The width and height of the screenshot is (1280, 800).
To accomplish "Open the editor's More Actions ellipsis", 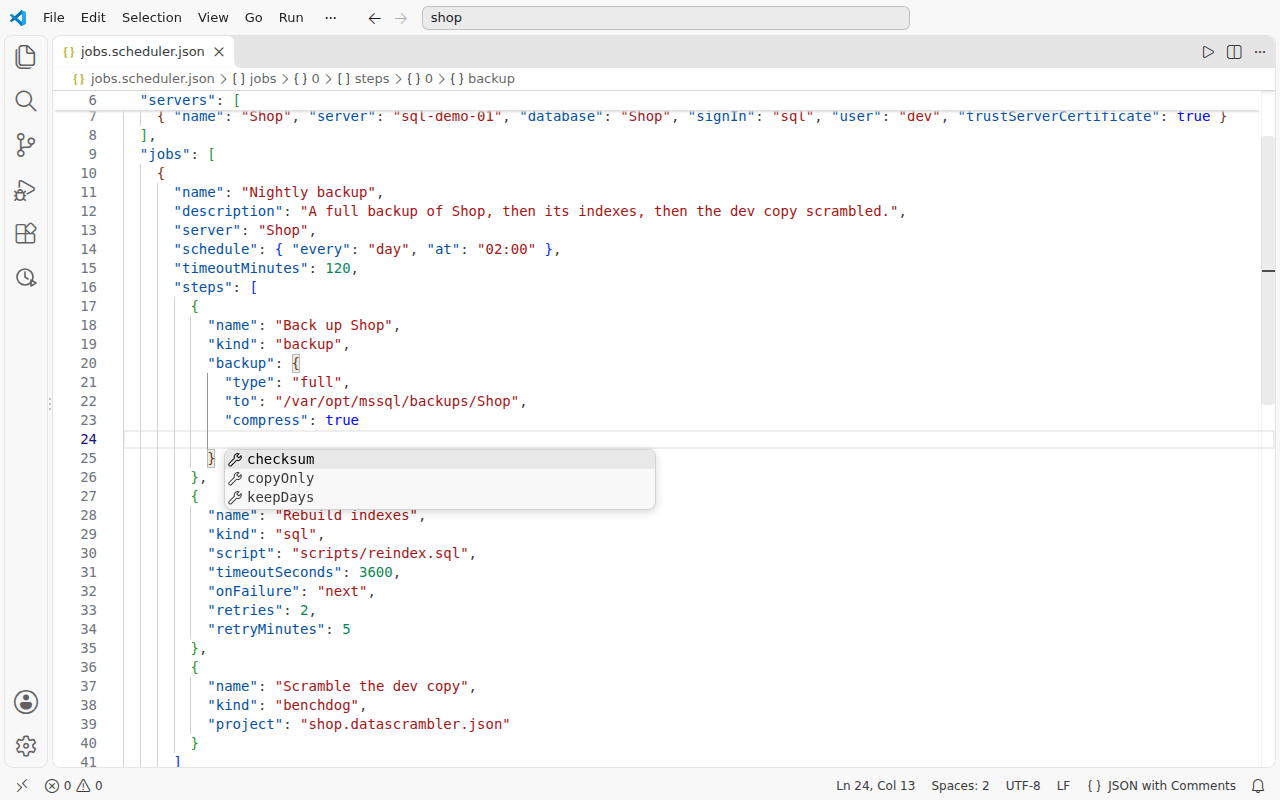I will (1260, 52).
